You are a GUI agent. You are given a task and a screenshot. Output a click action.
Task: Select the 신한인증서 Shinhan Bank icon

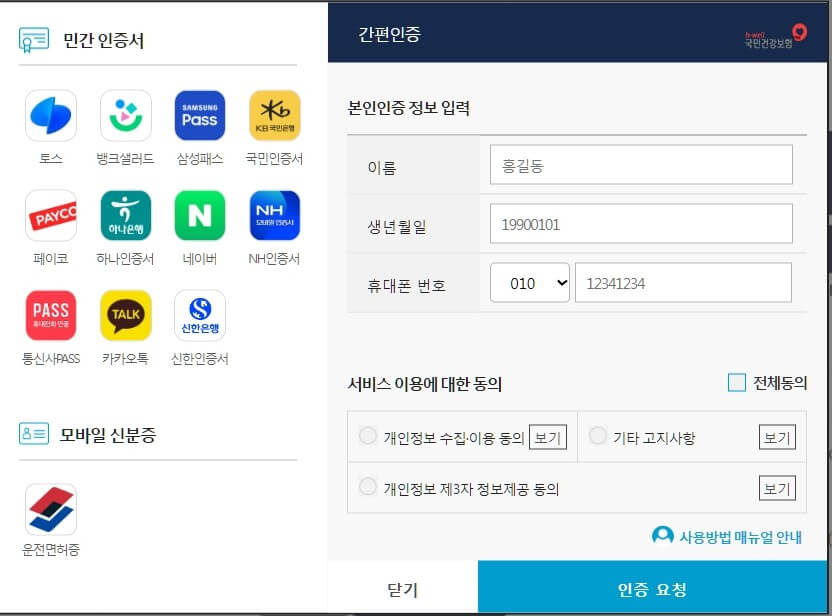click(200, 315)
